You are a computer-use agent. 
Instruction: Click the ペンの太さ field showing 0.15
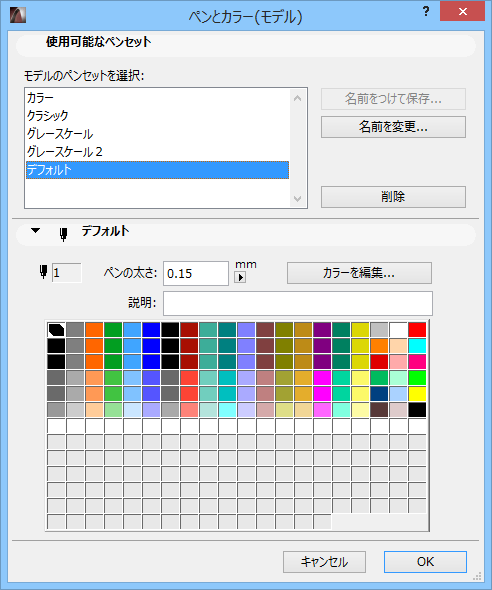pyautogui.click(x=196, y=273)
